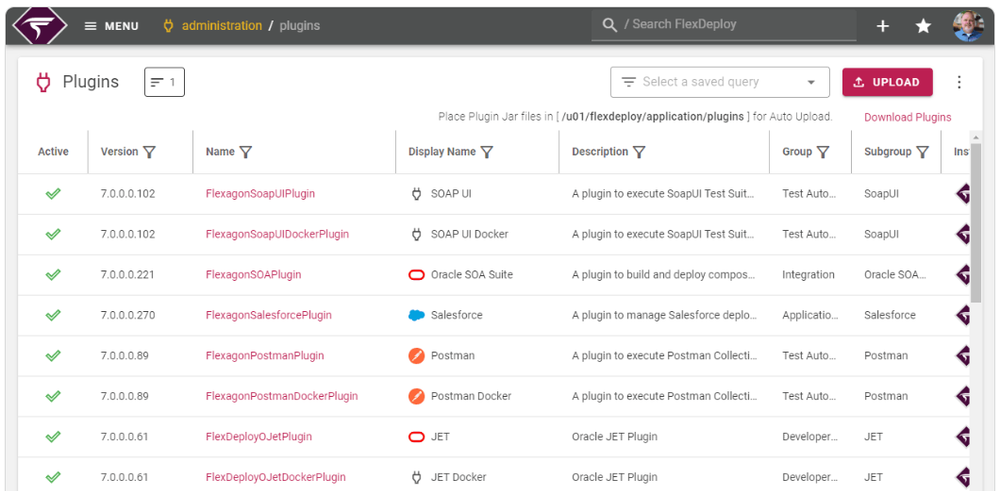Image resolution: width=1000 pixels, height=491 pixels.
Task: Click the plus add icon in header
Action: (883, 26)
